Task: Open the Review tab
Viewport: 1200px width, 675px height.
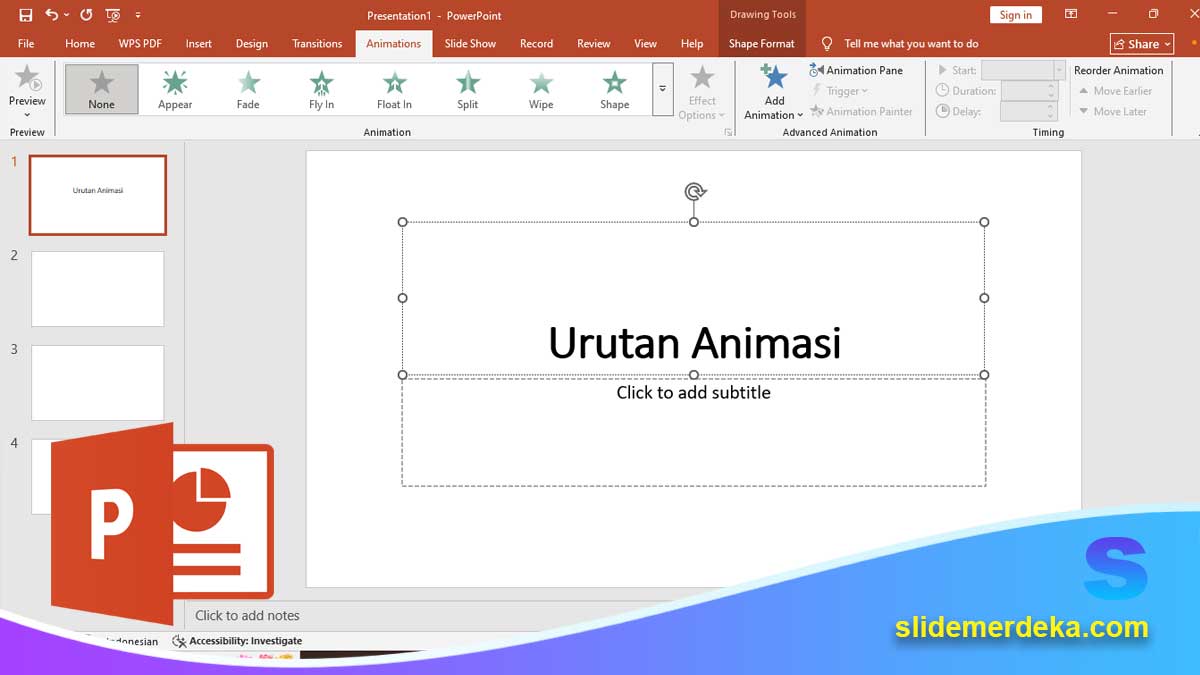Action: pyautogui.click(x=593, y=43)
